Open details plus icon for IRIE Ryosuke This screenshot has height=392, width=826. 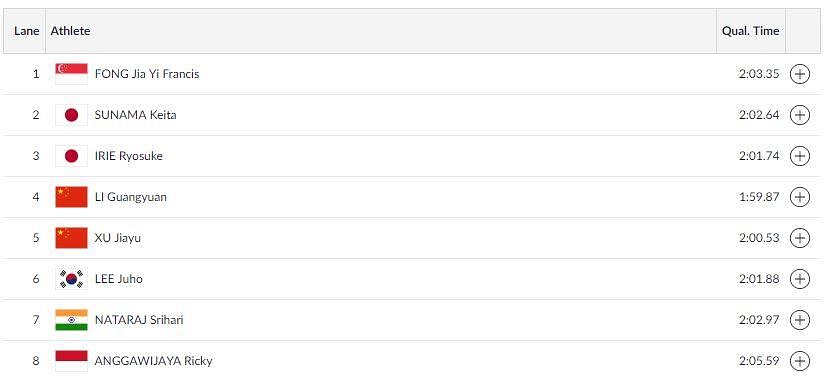pos(799,156)
